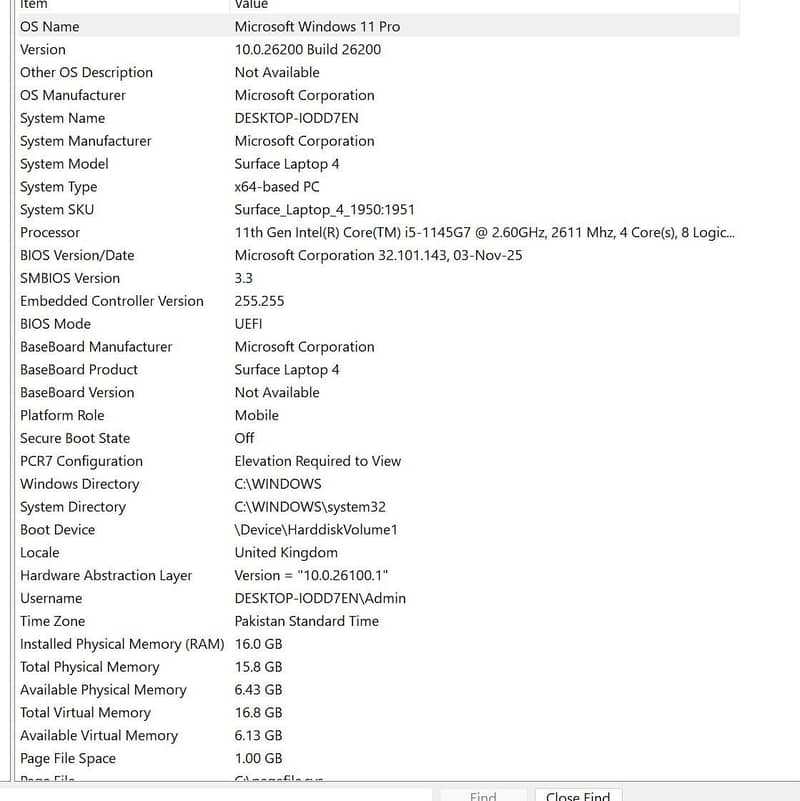Screen dimensions: 800x801
Task: Select the System SKU label
Action: coord(57,210)
